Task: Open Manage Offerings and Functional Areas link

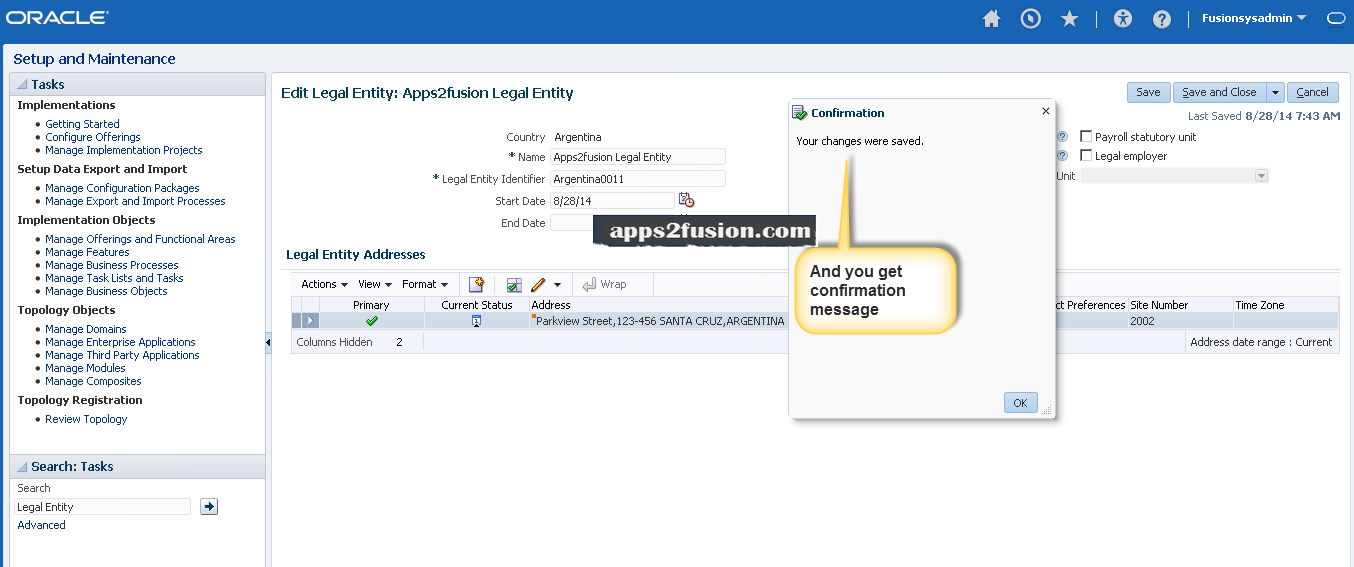Action: coord(140,239)
